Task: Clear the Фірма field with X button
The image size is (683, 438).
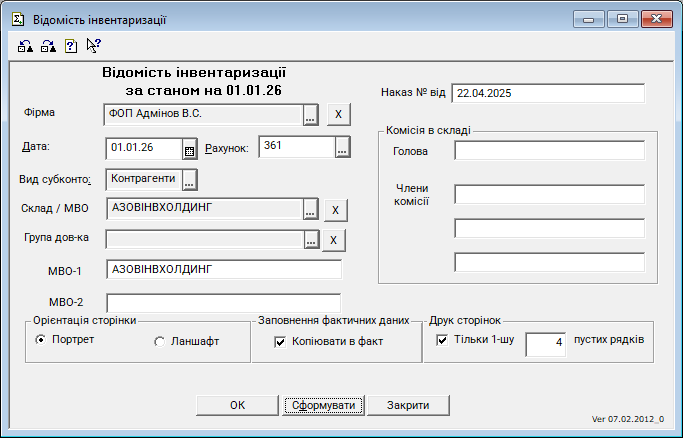Action: [x=337, y=115]
